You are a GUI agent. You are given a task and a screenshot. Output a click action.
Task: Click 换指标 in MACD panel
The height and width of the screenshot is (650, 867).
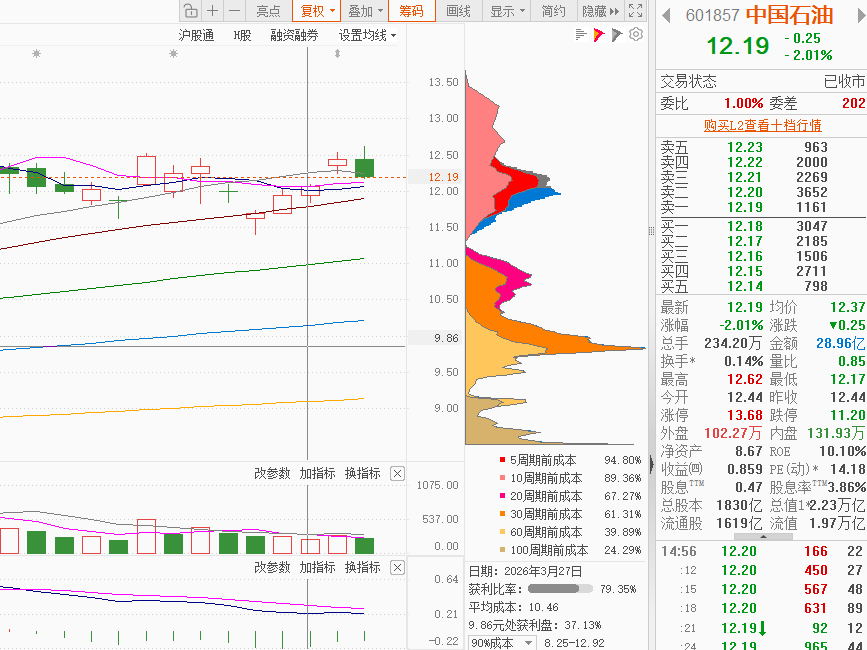[363, 568]
